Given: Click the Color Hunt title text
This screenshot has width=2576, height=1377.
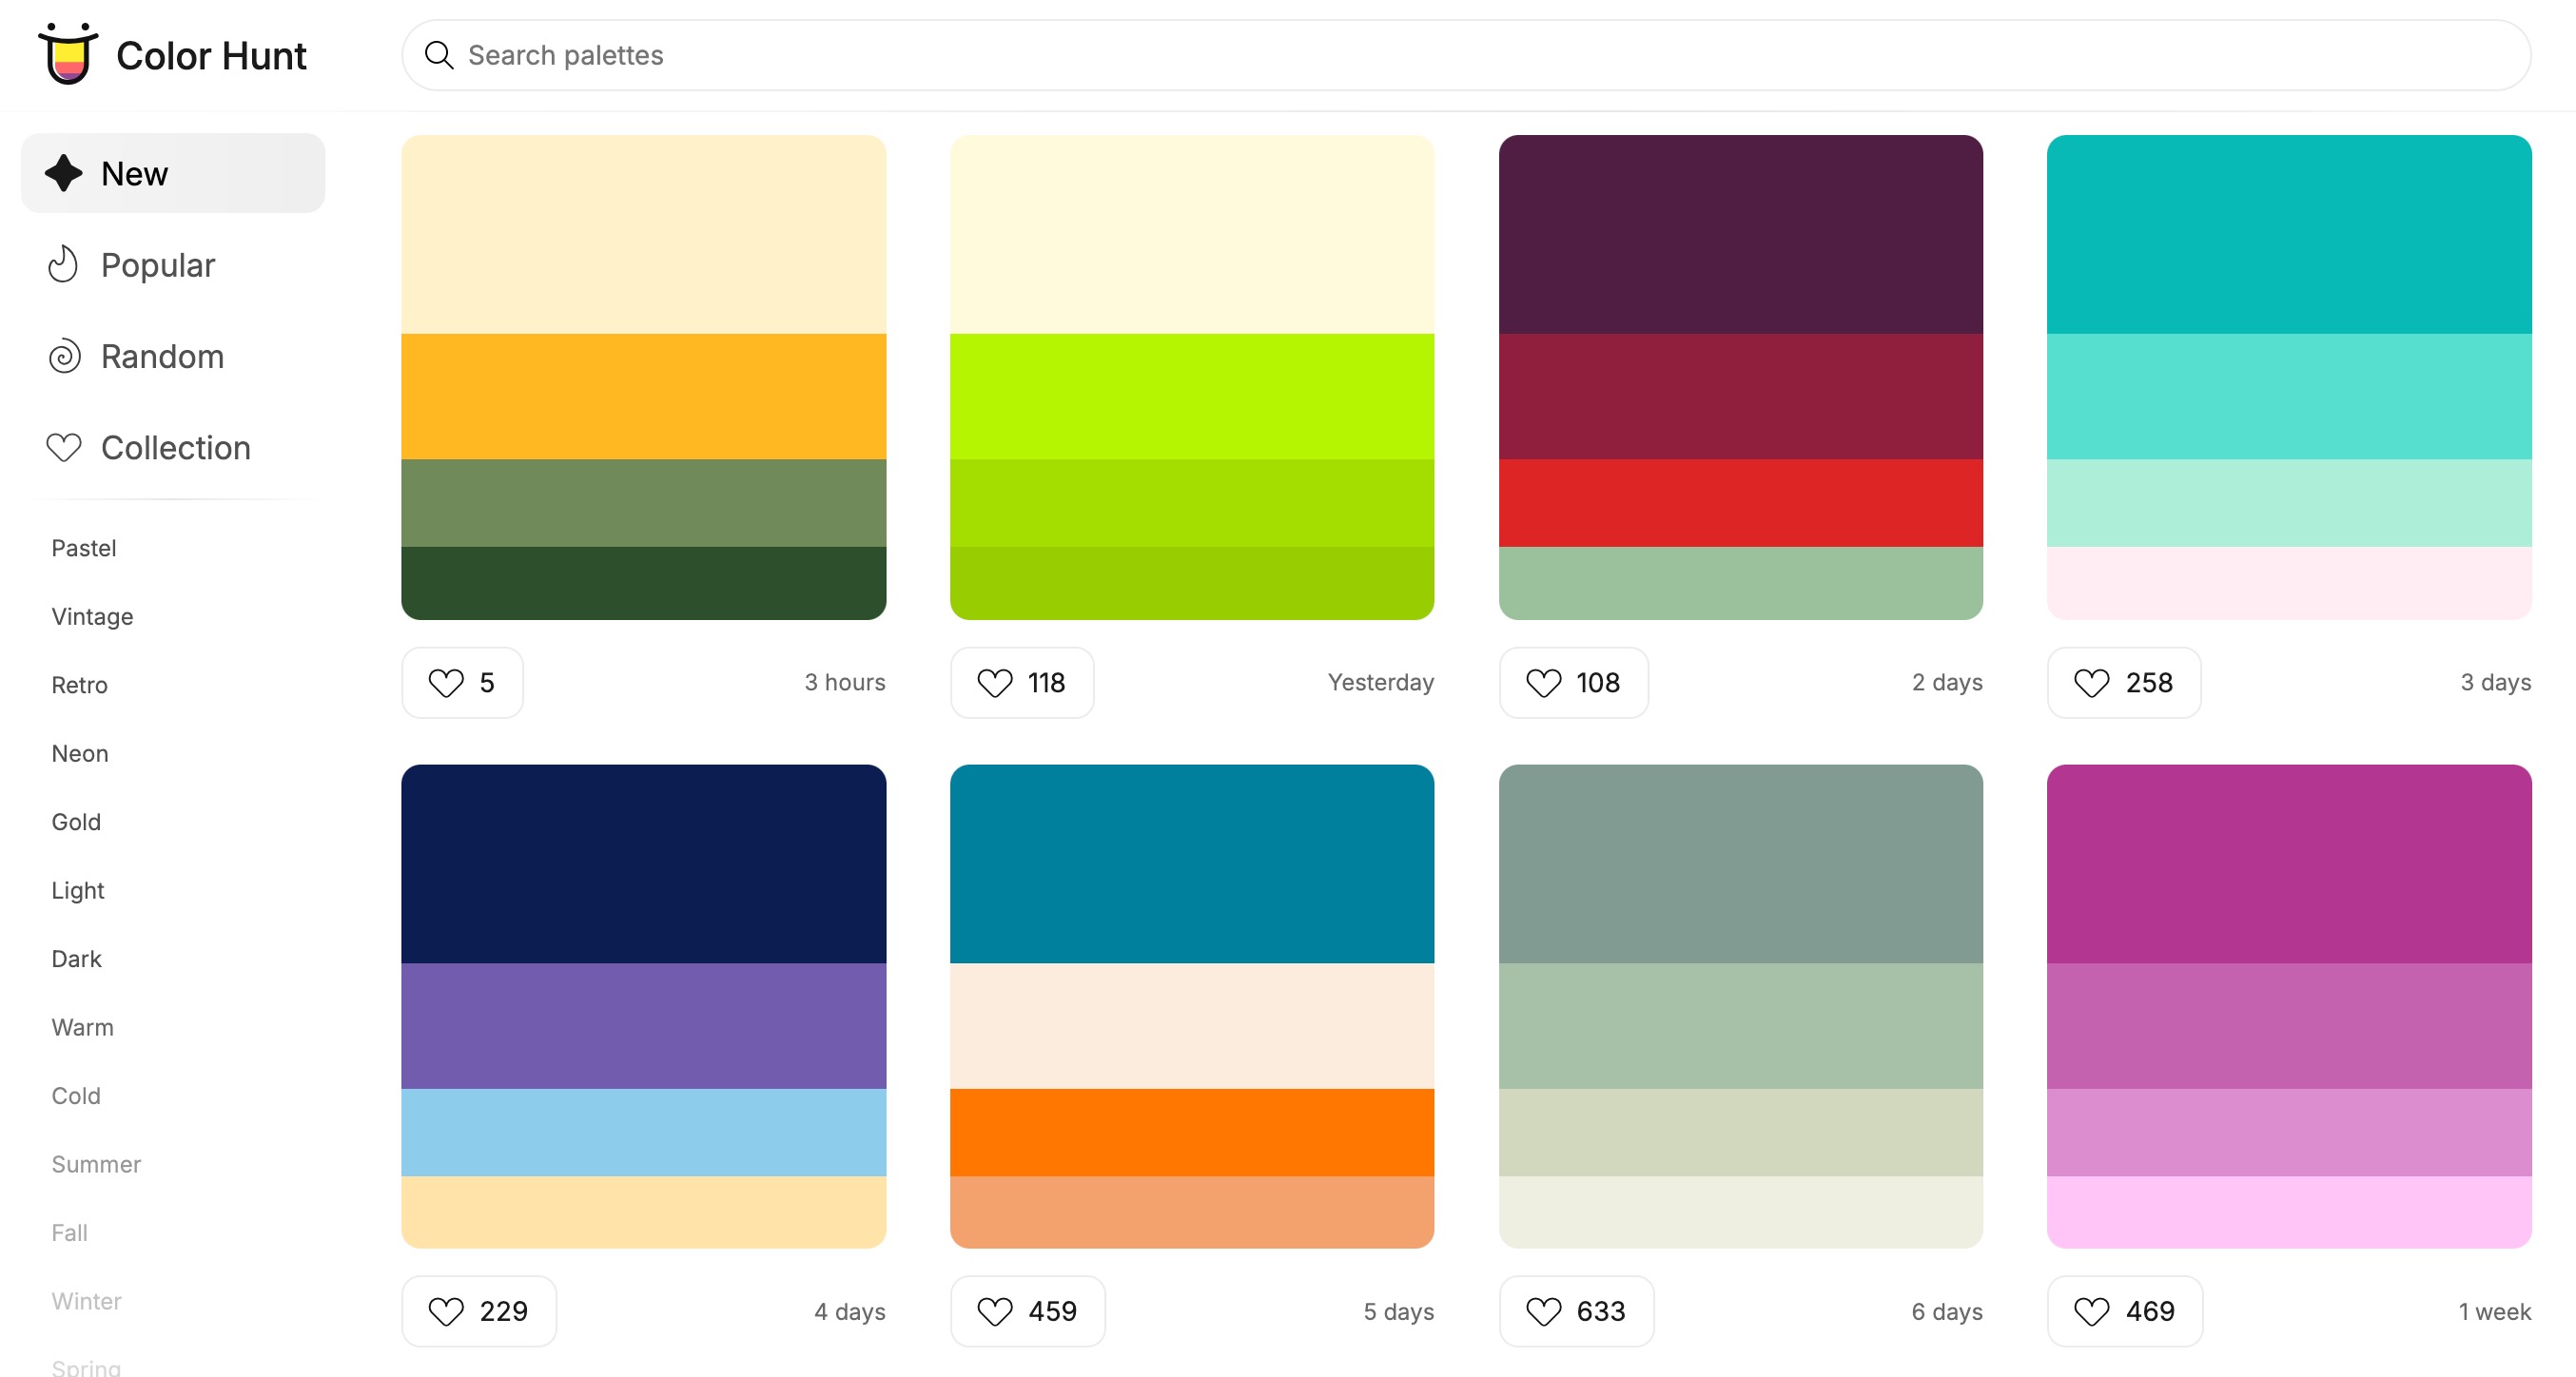Looking at the screenshot, I should (x=211, y=55).
